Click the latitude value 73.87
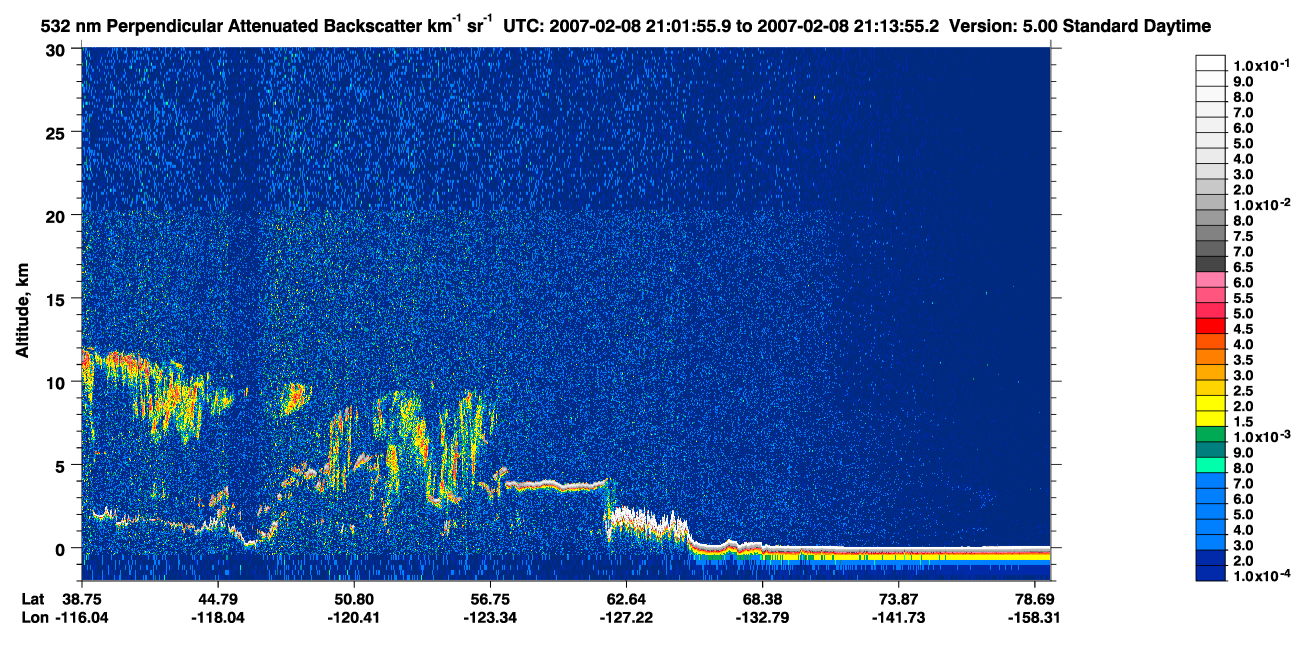 coord(898,599)
